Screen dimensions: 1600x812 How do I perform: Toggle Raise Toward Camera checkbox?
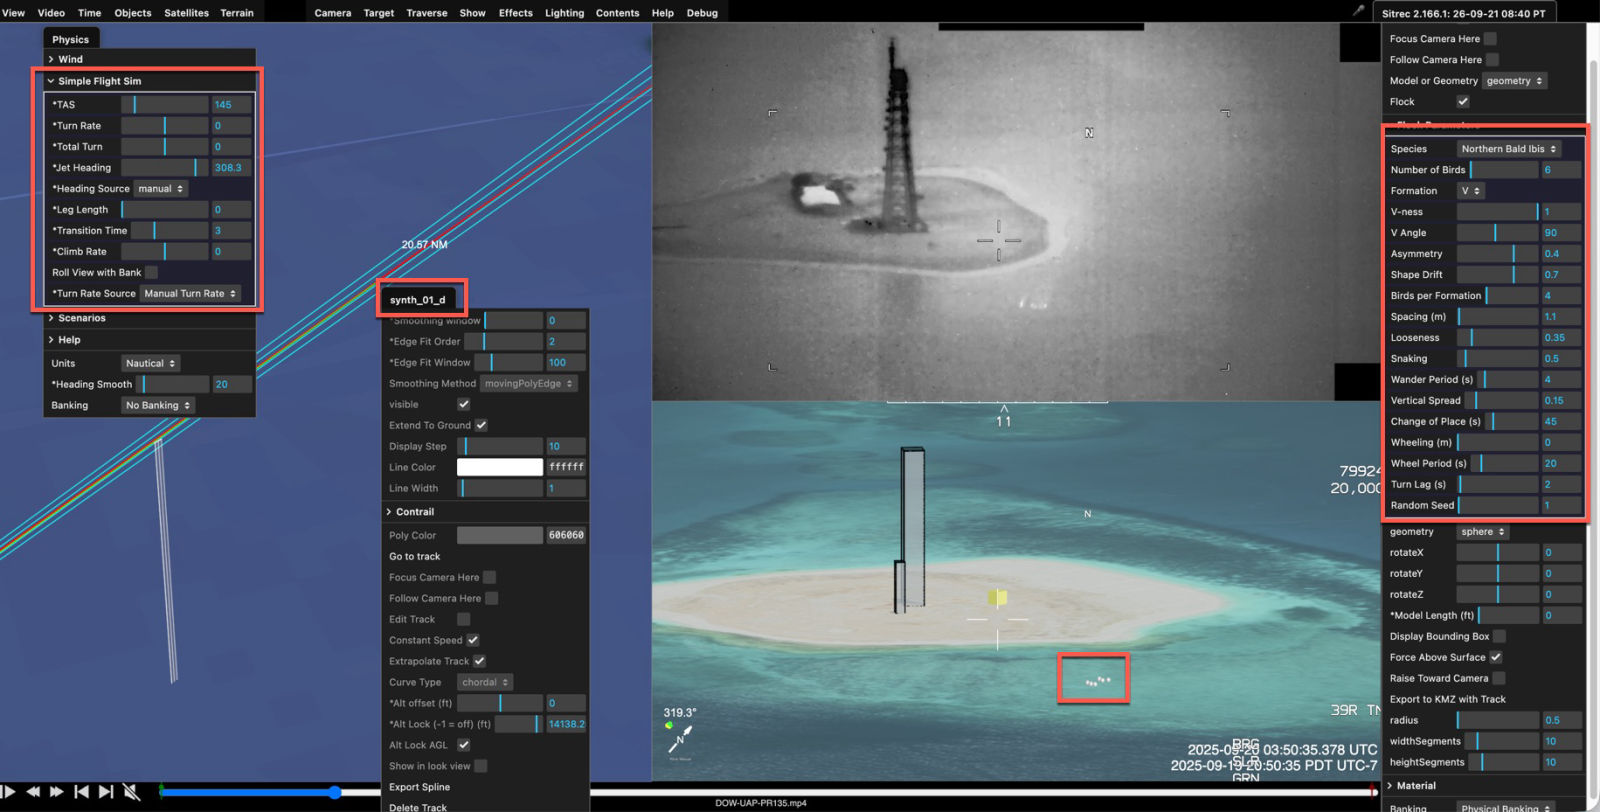pos(1499,679)
